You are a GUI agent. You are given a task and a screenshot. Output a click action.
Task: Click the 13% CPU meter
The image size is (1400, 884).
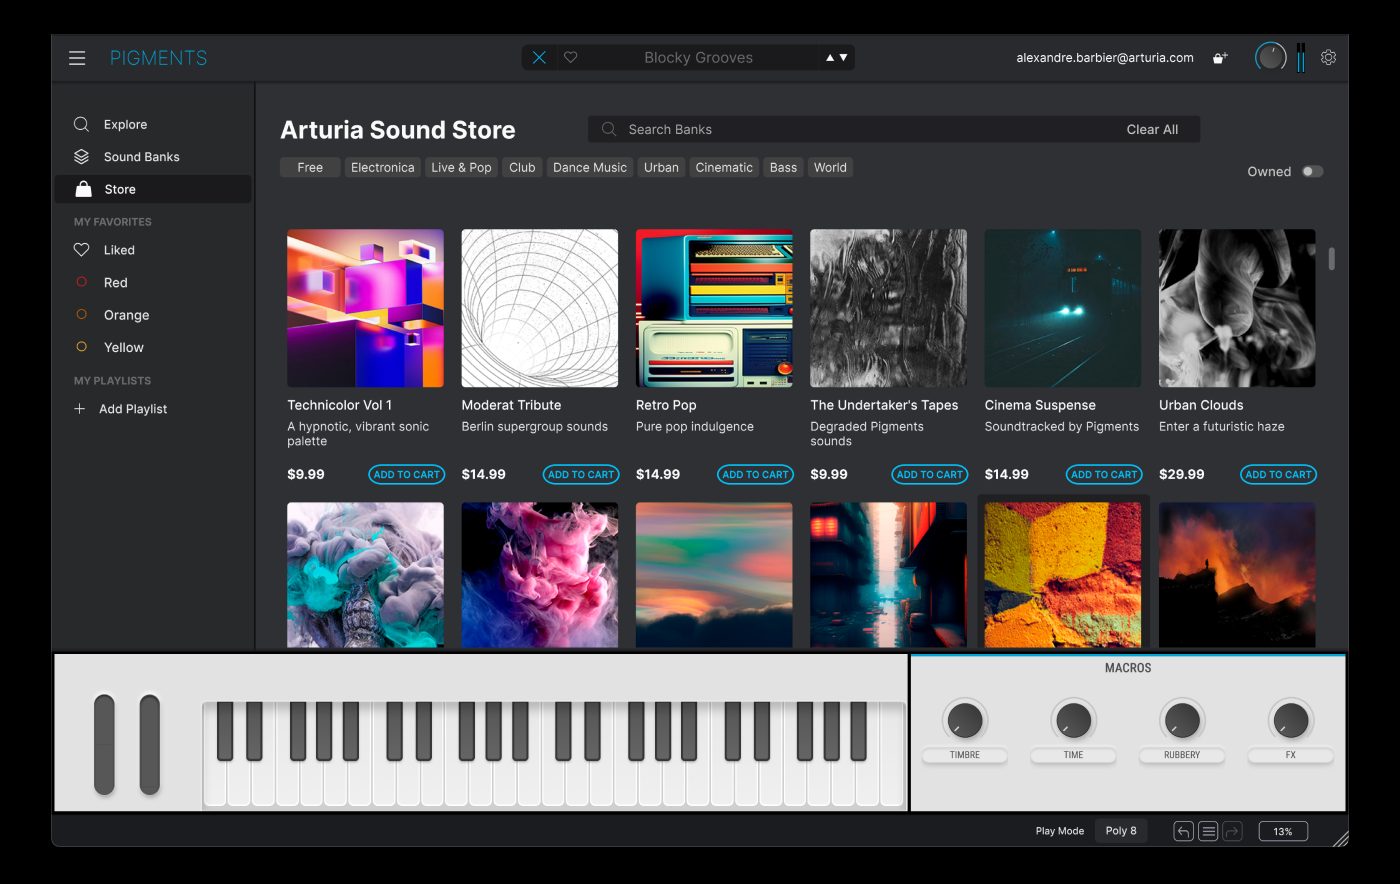(1283, 831)
